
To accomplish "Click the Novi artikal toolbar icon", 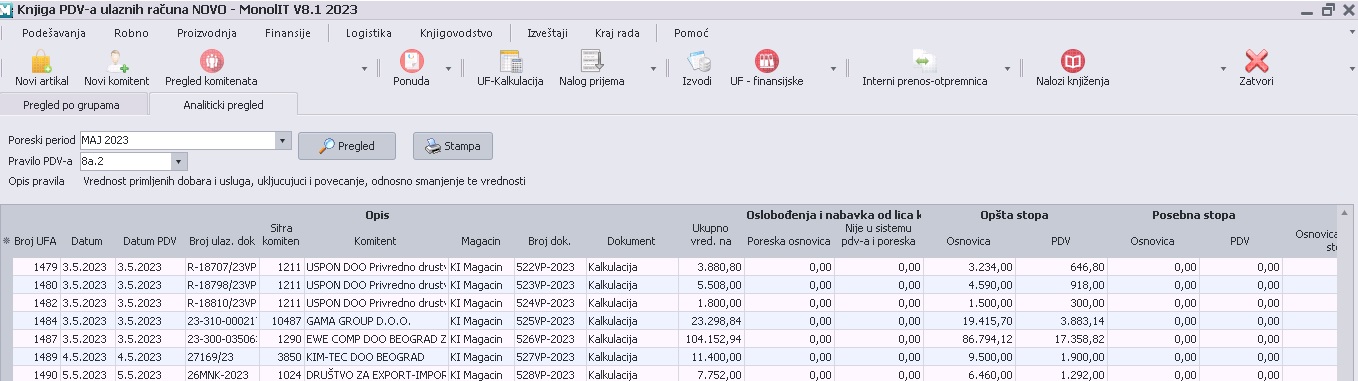I will (x=41, y=61).
